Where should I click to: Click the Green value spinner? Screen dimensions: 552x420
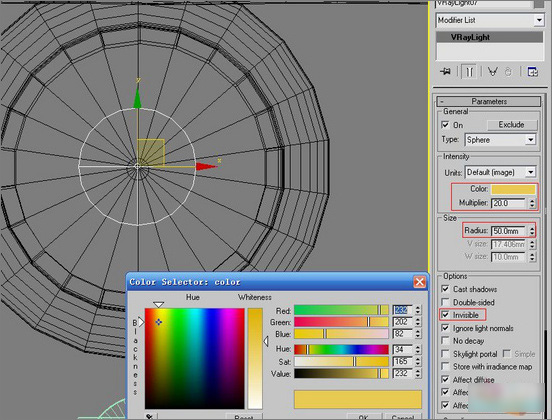click(x=418, y=322)
